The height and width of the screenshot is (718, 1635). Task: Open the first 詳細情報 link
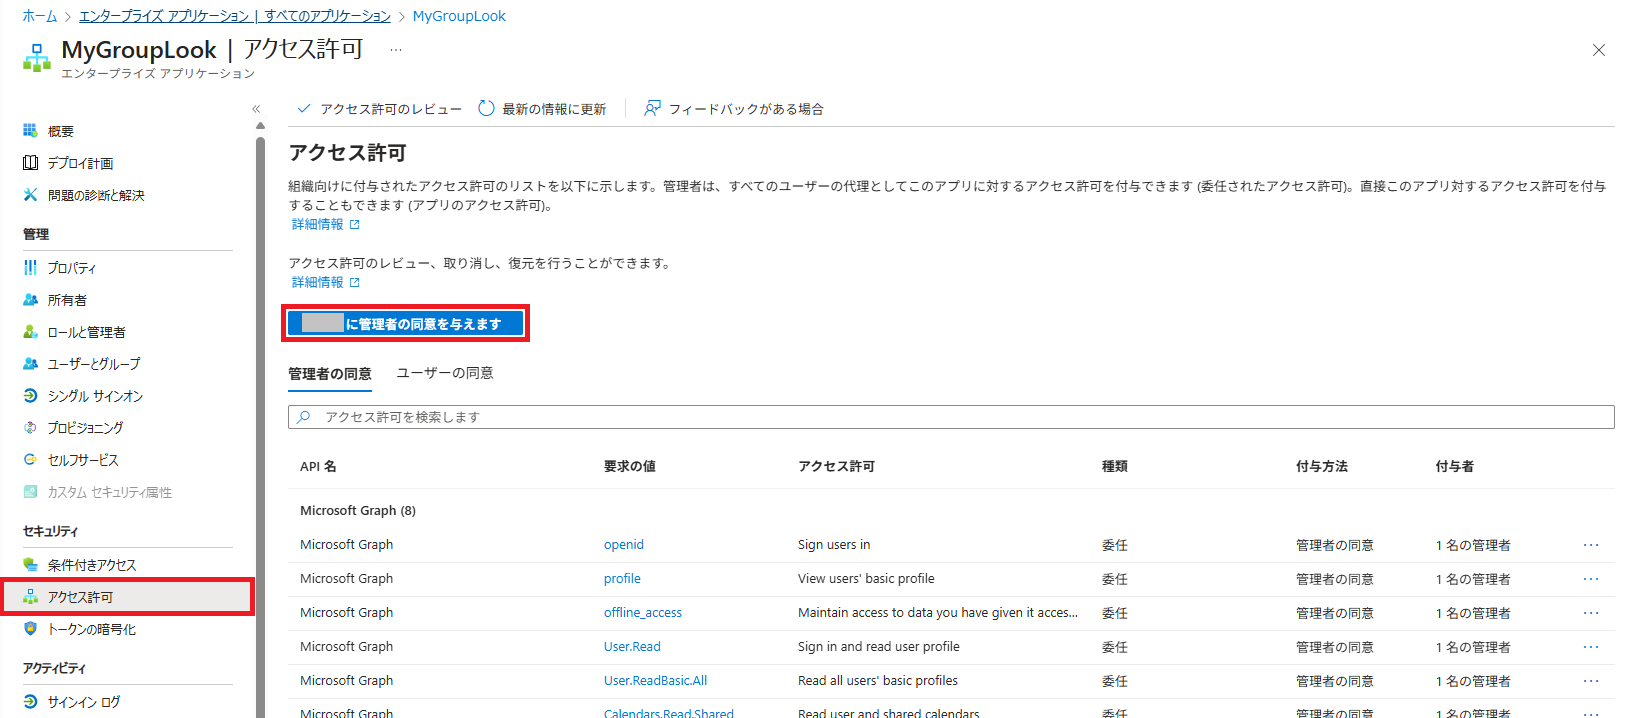pos(325,224)
